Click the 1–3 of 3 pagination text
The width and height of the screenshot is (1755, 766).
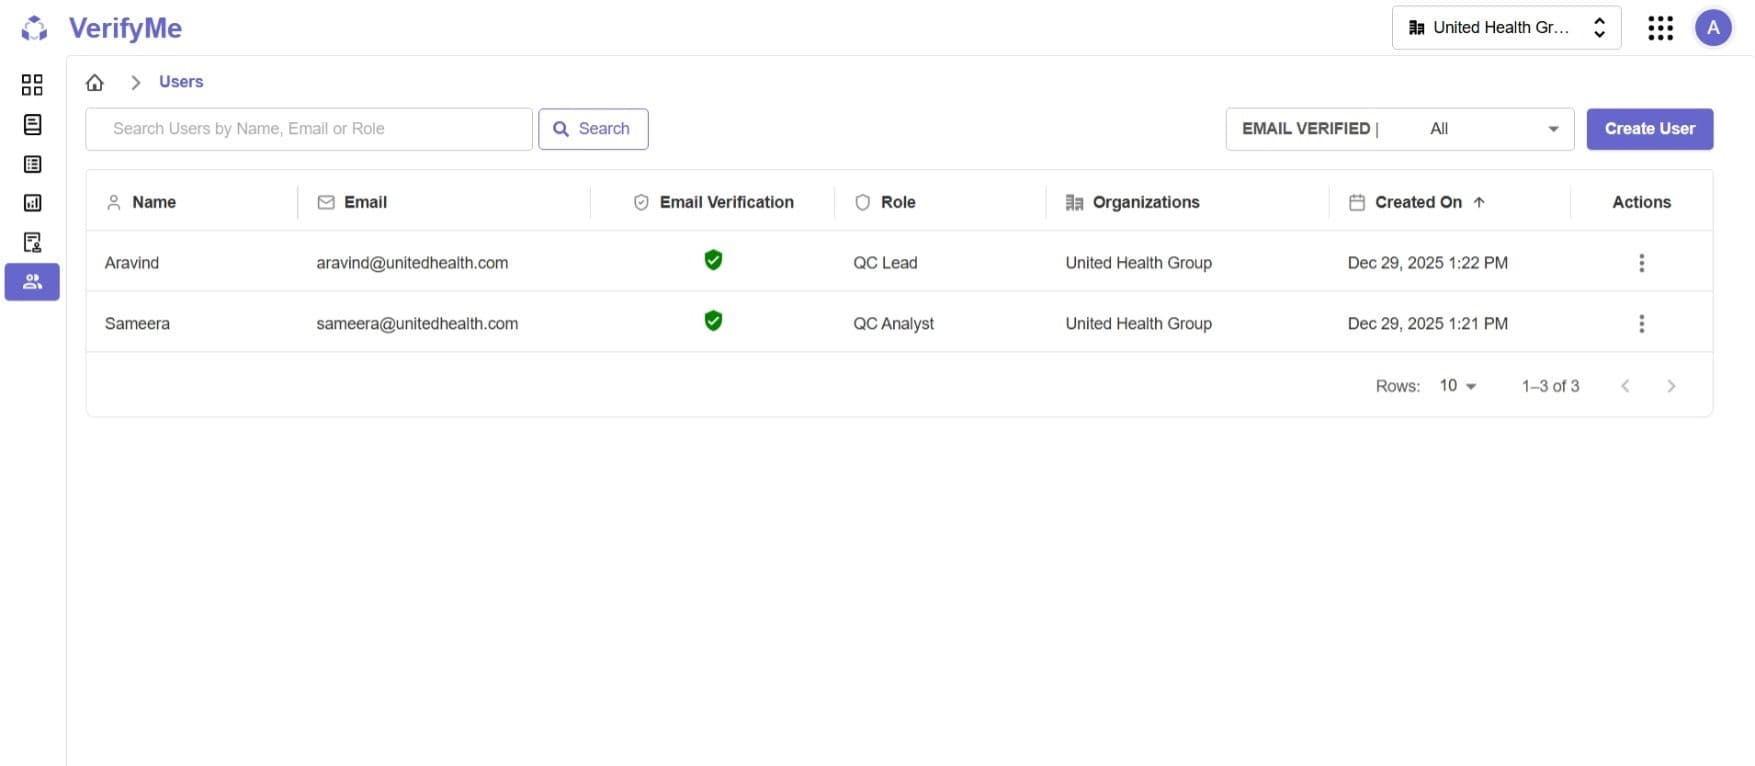[x=1550, y=386]
